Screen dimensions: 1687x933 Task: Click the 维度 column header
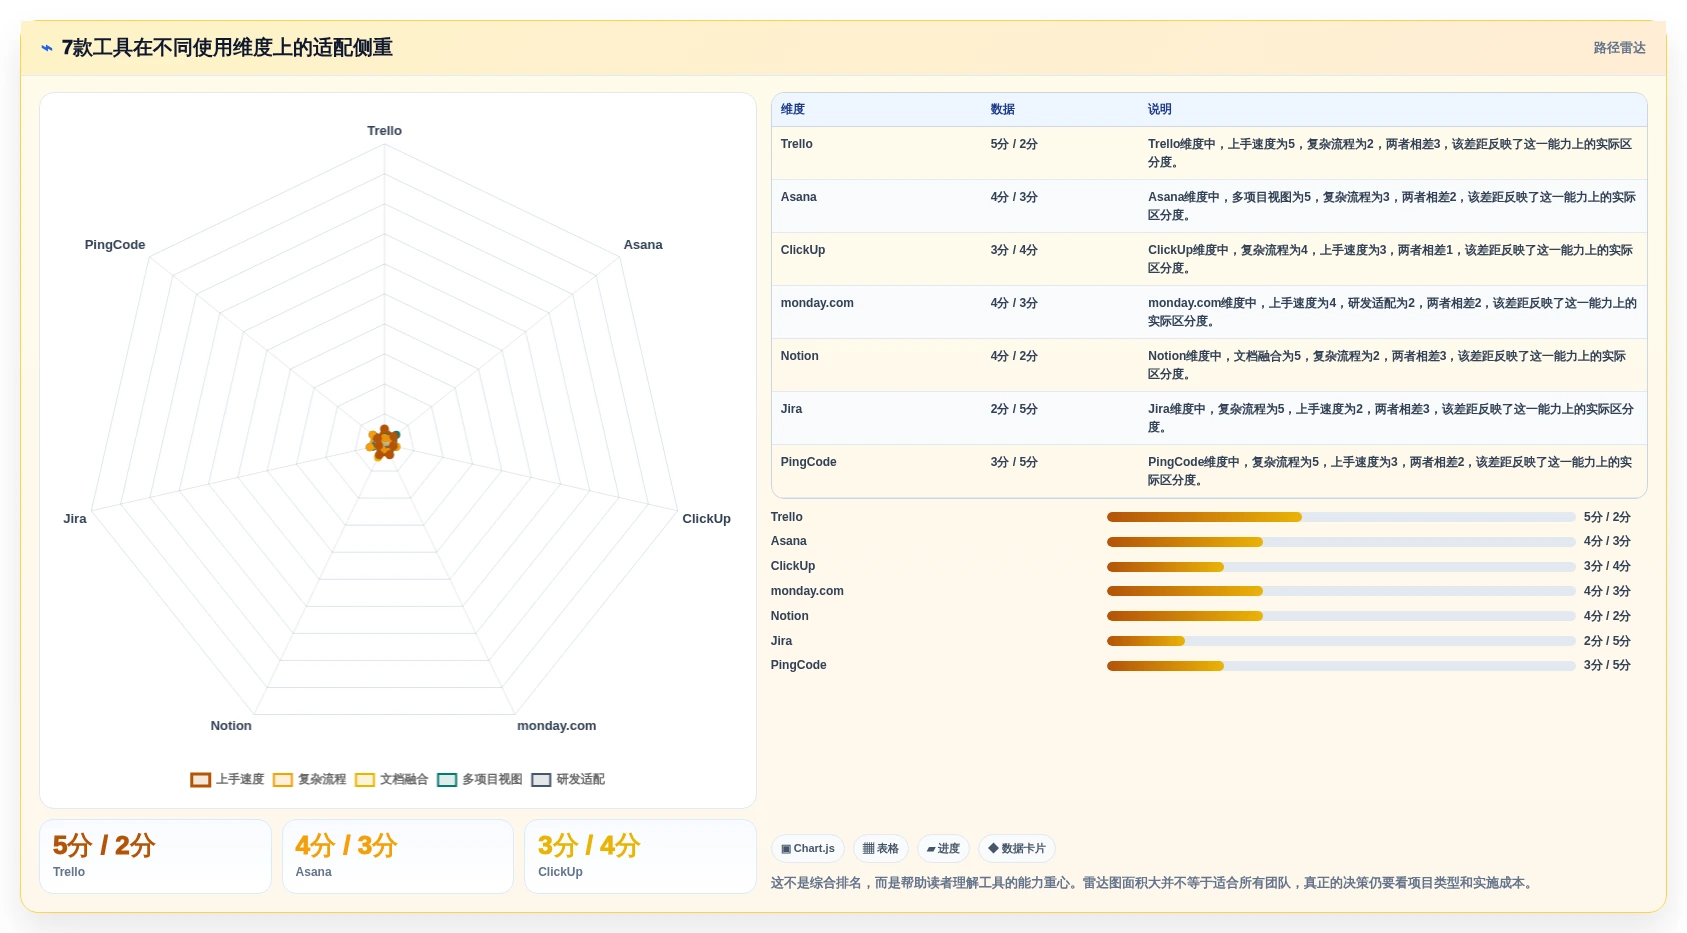coord(793,110)
